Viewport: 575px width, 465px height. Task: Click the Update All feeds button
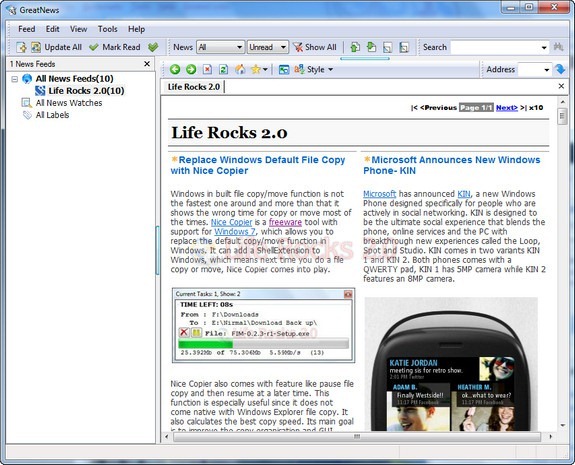(x=56, y=47)
